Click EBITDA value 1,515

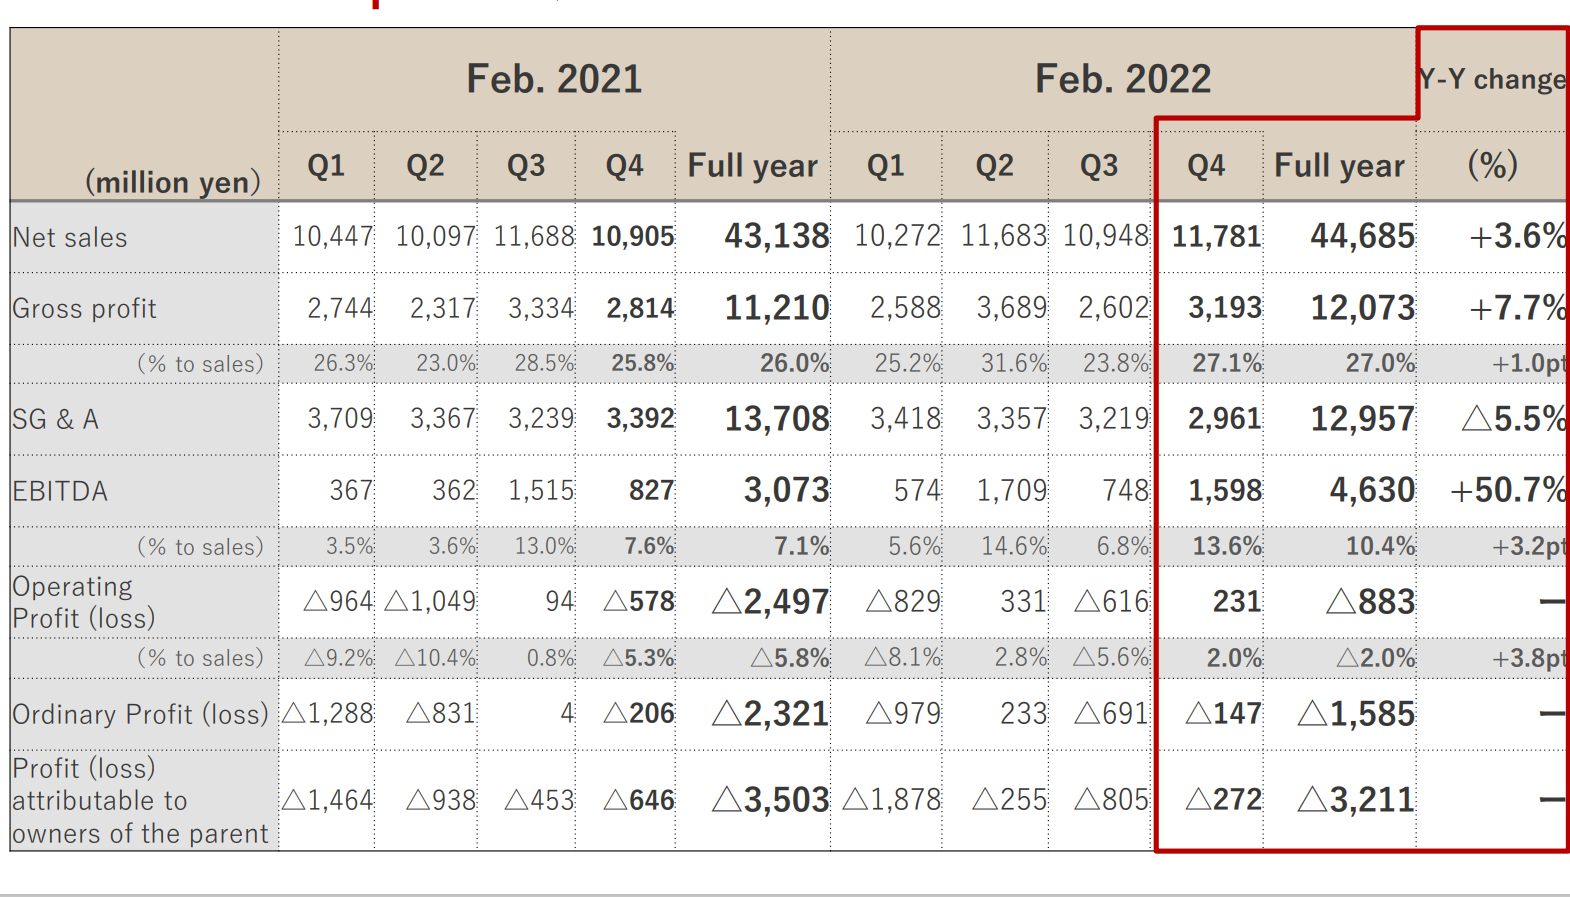pyautogui.click(x=541, y=491)
